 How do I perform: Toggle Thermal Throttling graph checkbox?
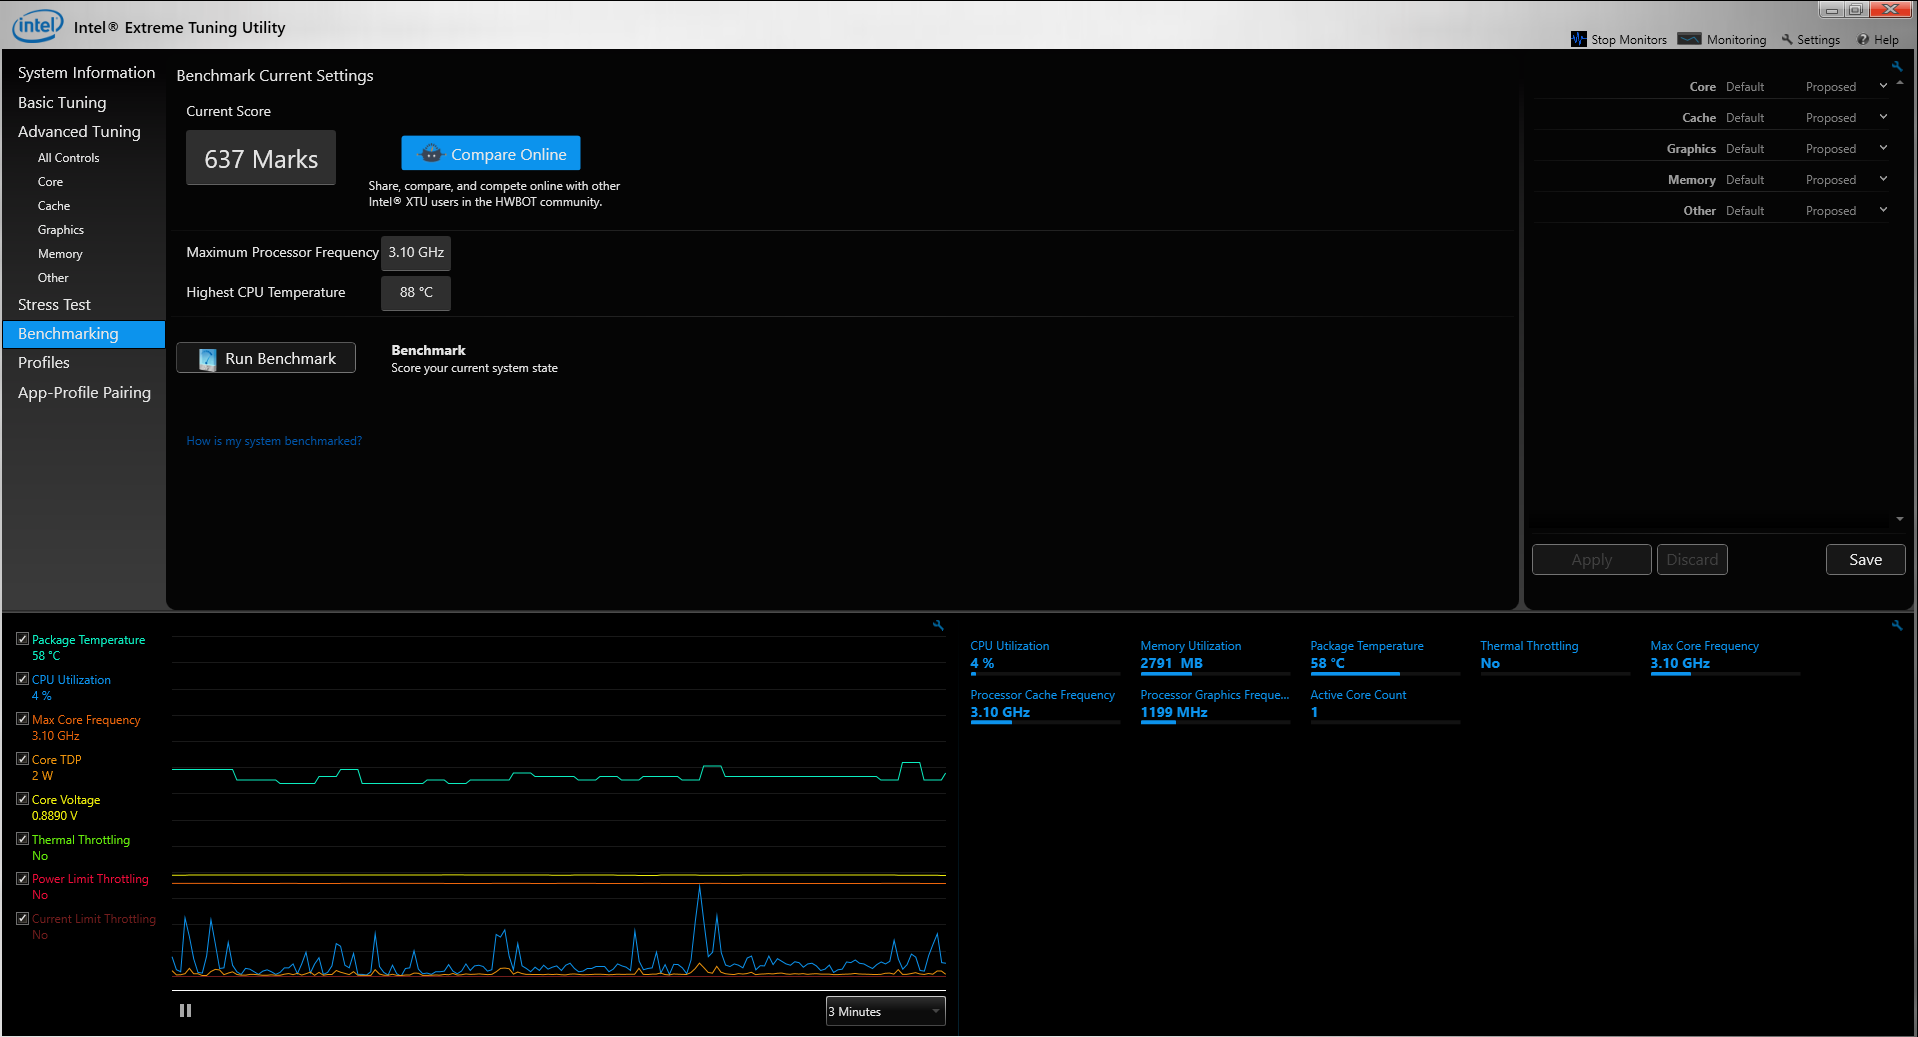(x=22, y=839)
